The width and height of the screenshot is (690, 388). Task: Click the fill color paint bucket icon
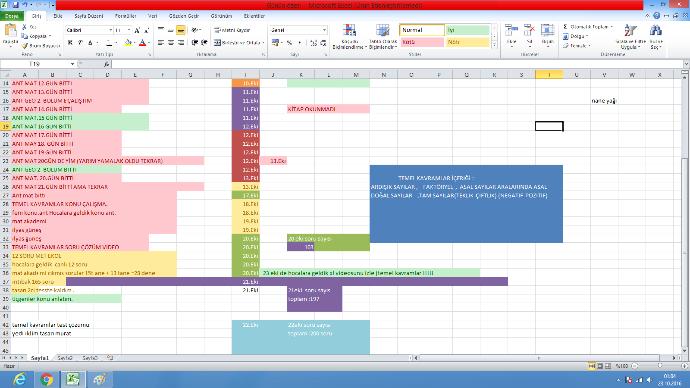(128, 43)
